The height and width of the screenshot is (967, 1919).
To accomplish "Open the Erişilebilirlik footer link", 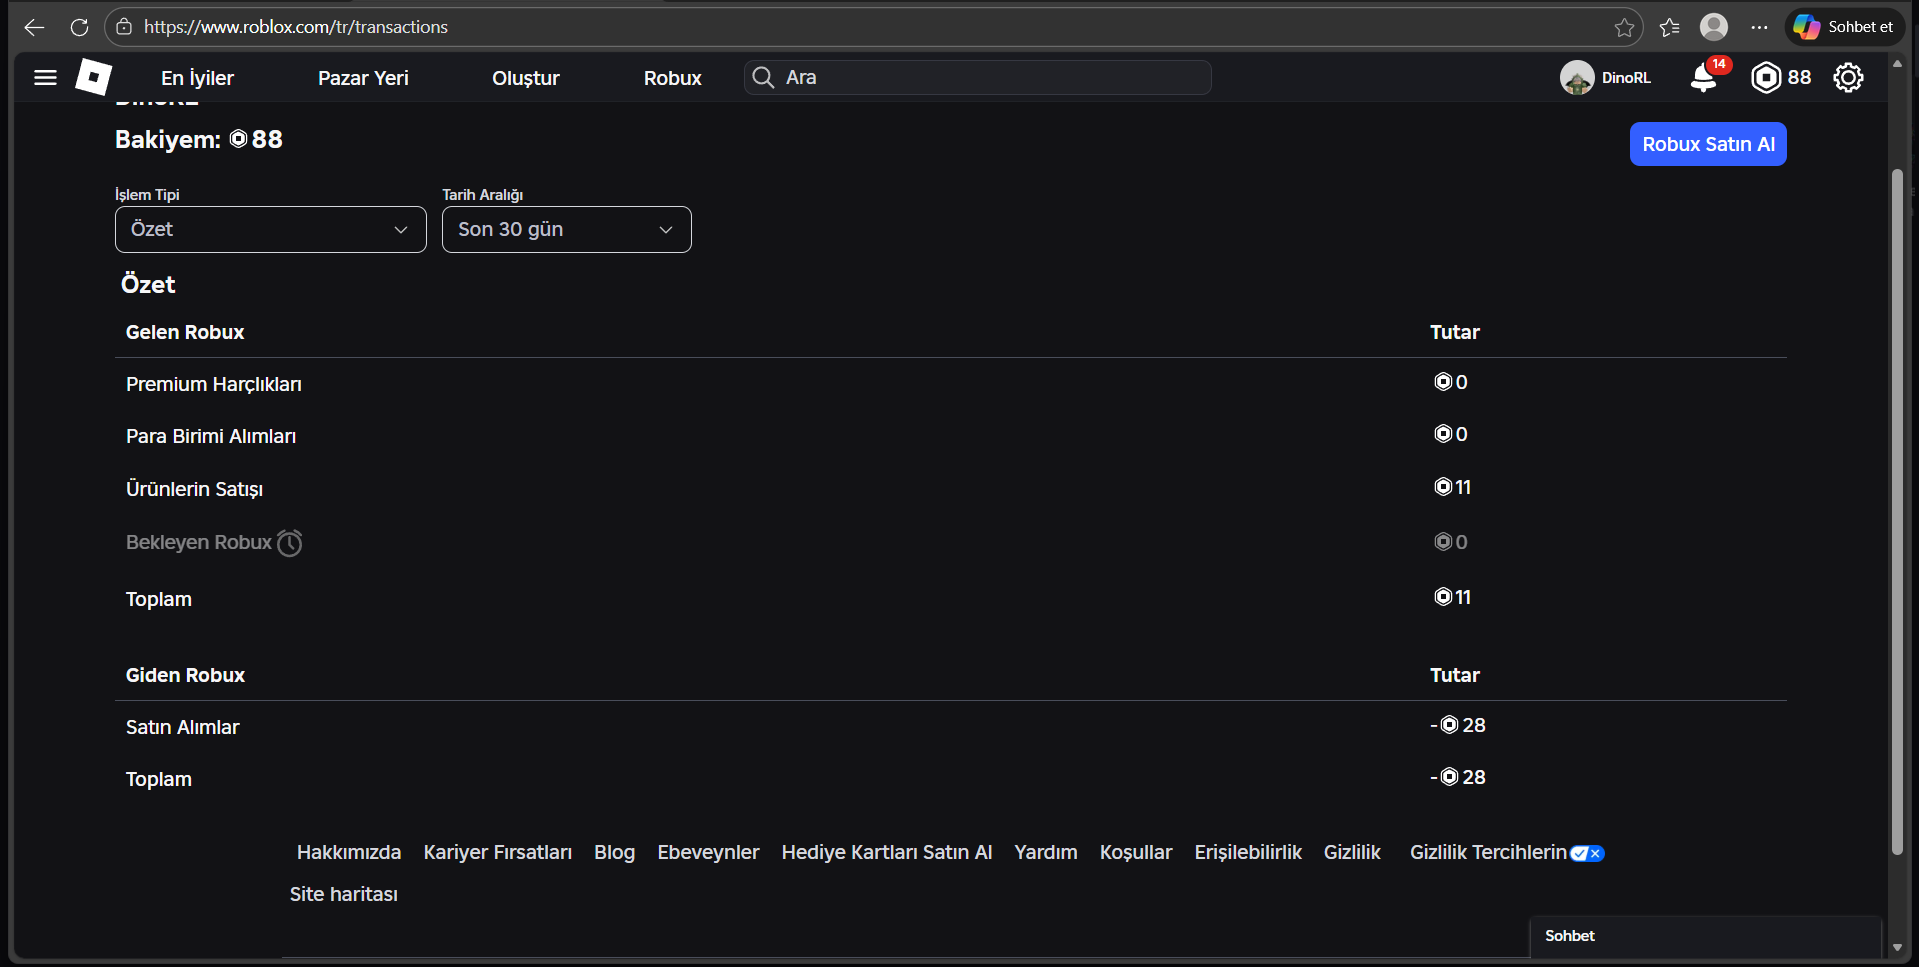I will click(1248, 852).
